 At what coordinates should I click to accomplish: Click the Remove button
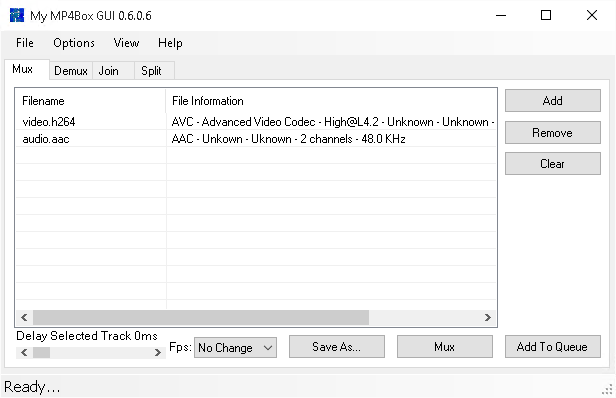coord(553,132)
